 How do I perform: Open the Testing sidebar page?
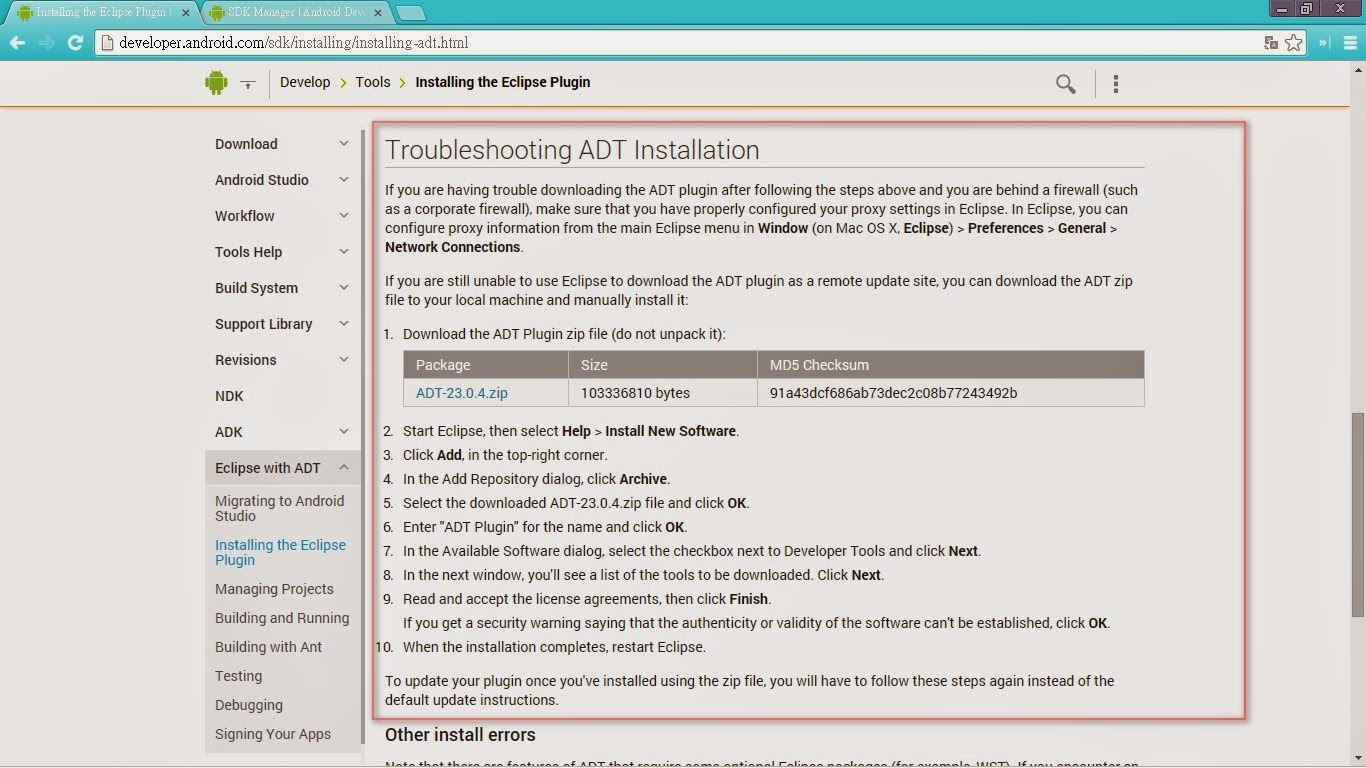(x=239, y=676)
